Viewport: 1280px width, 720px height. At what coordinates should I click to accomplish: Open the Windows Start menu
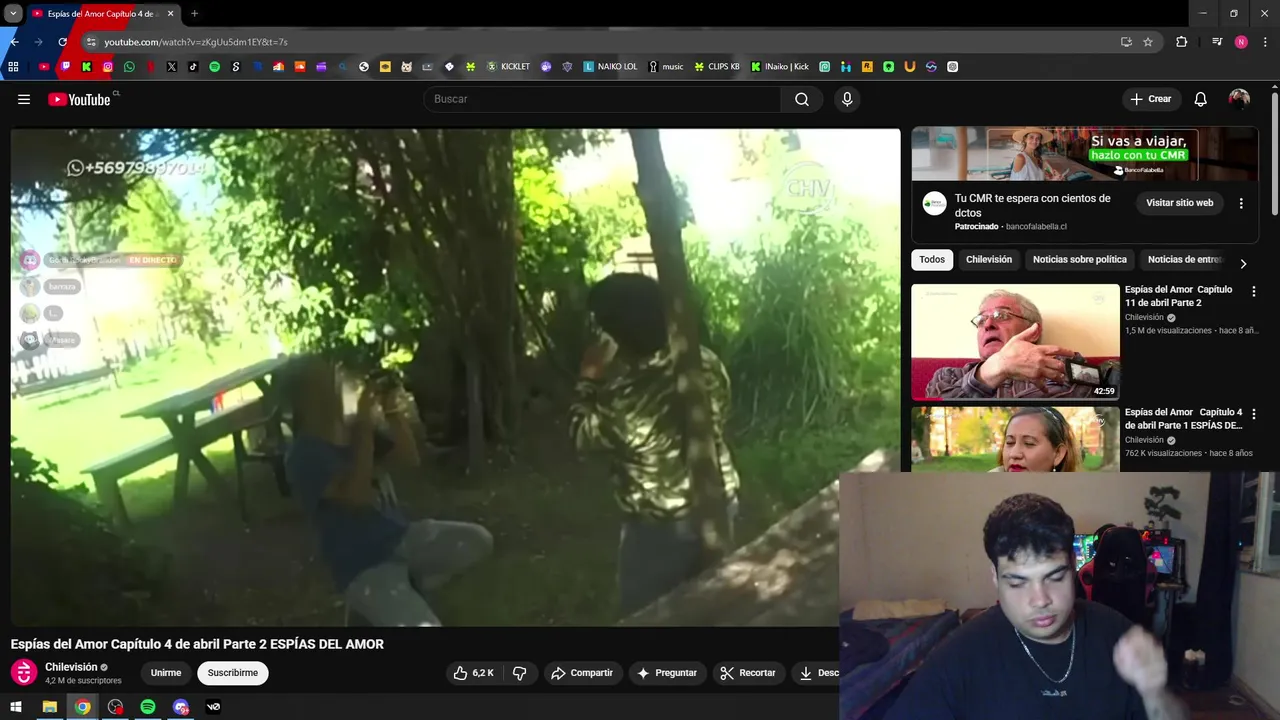(16, 707)
